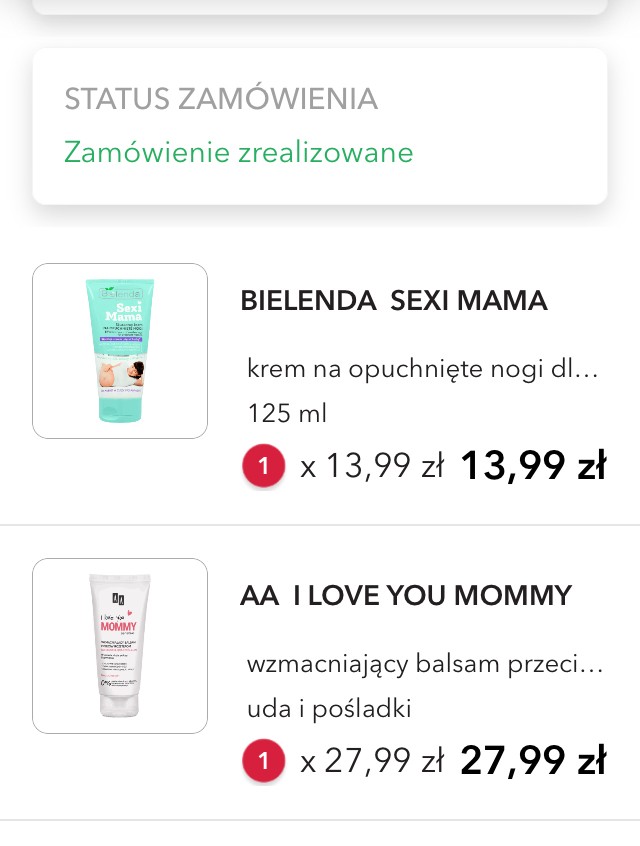Viewport: 640px width, 846px height.
Task: Tap the partially visible card at the top
Action: tap(320, 5)
